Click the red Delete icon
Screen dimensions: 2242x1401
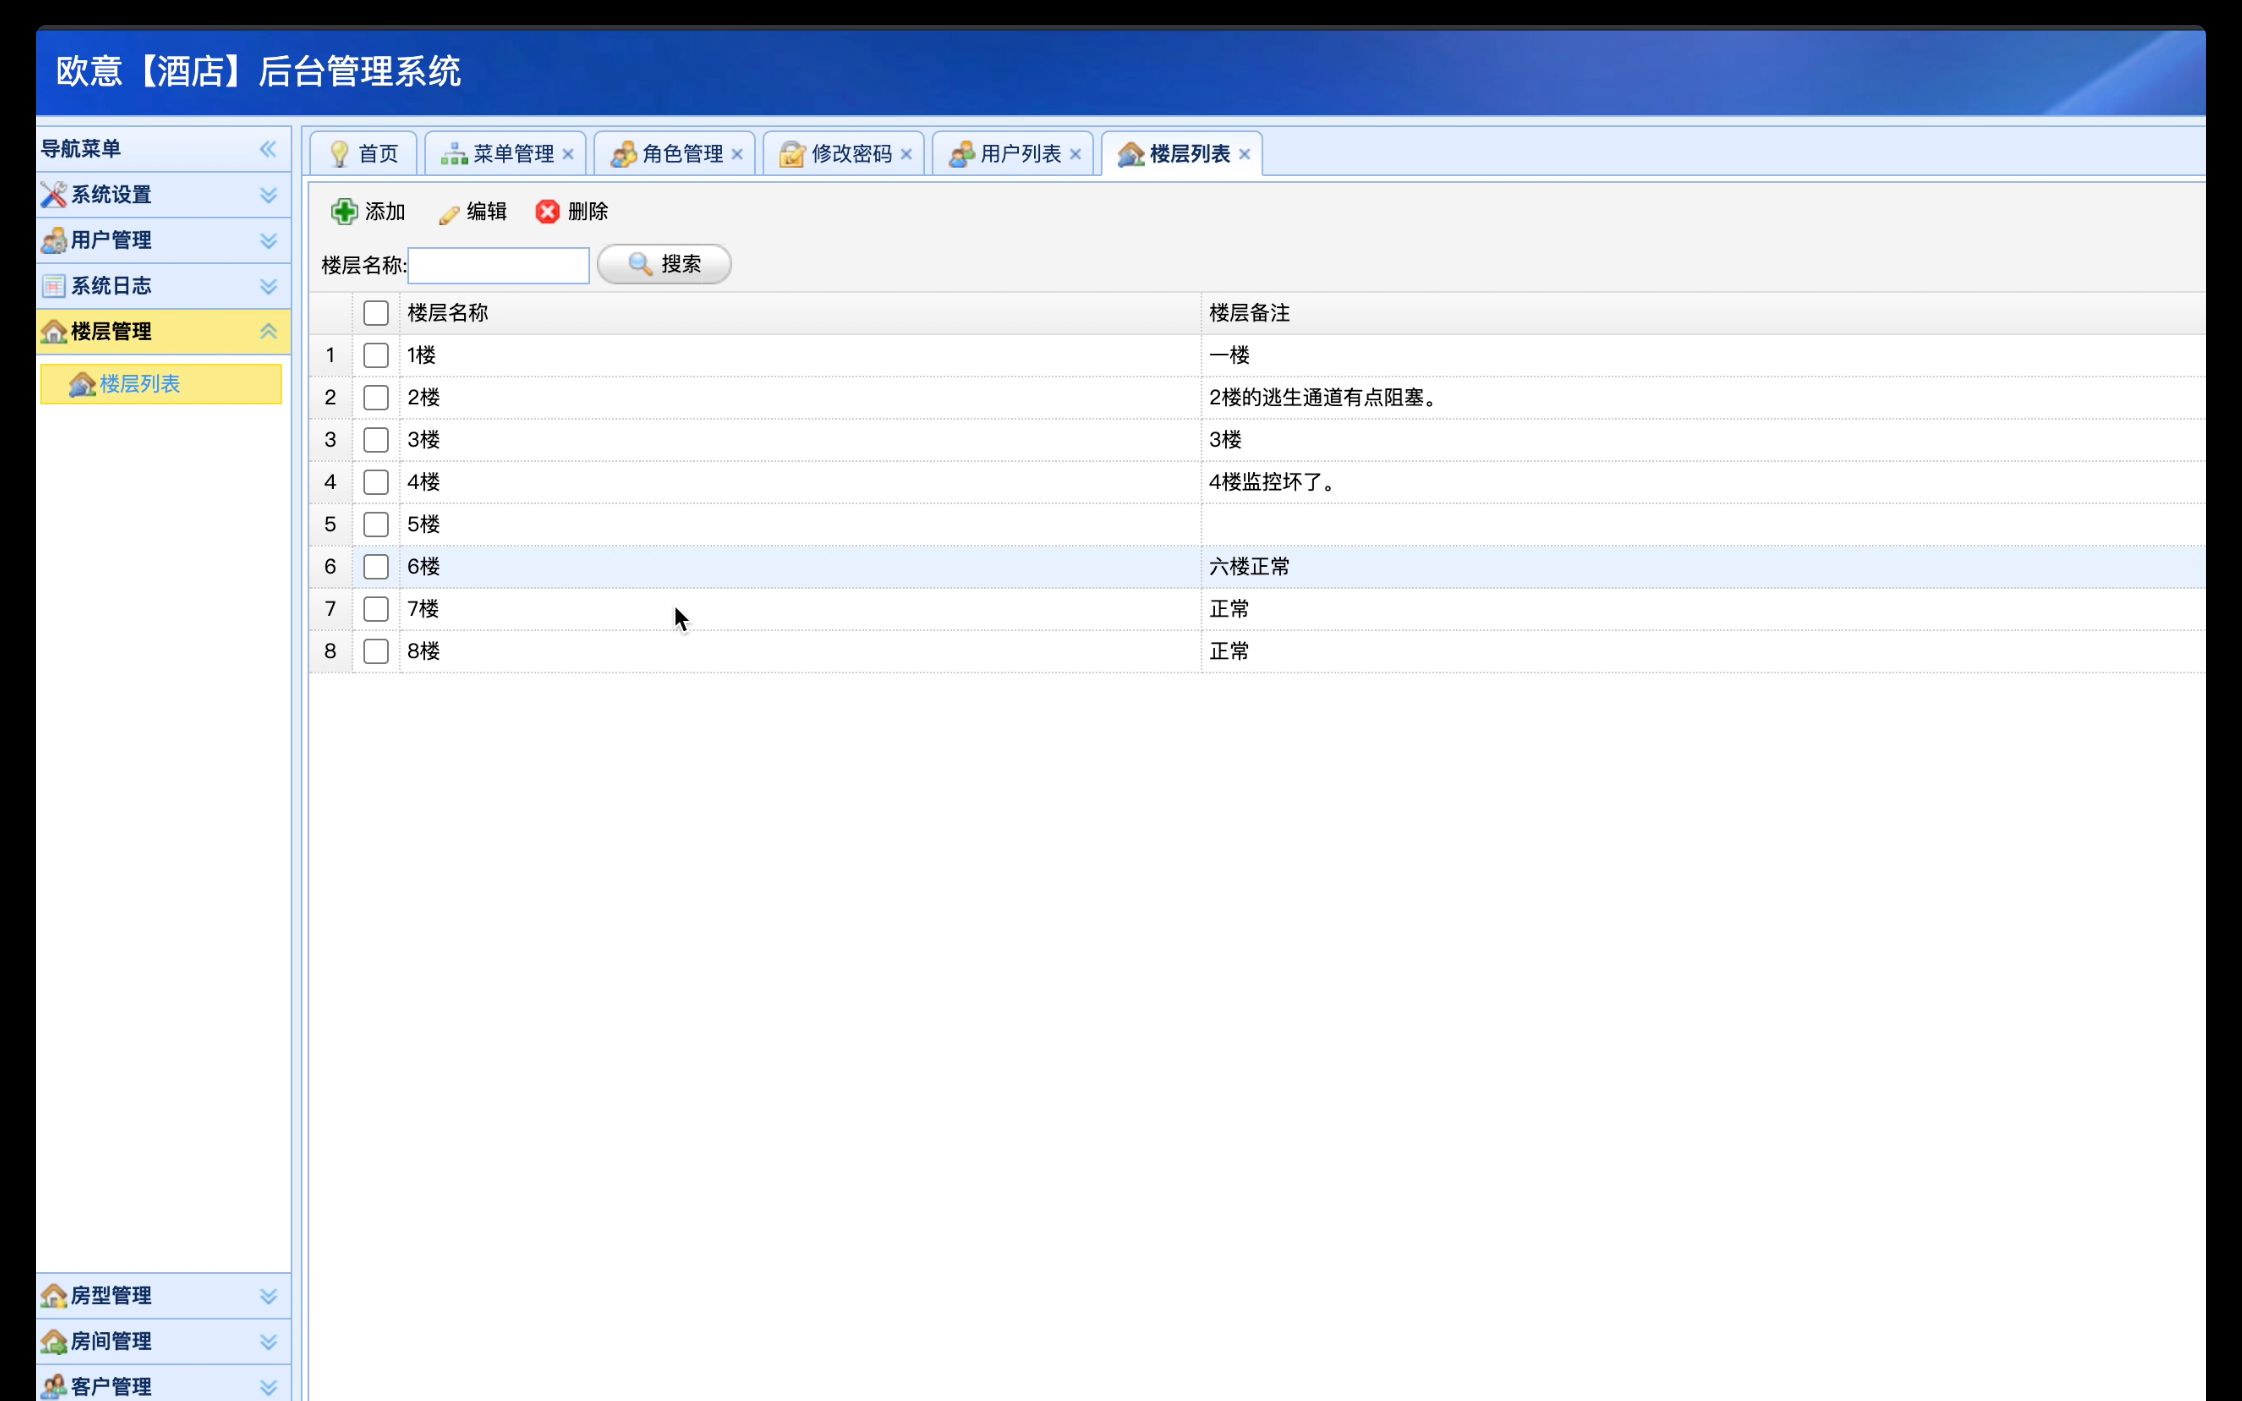(547, 211)
